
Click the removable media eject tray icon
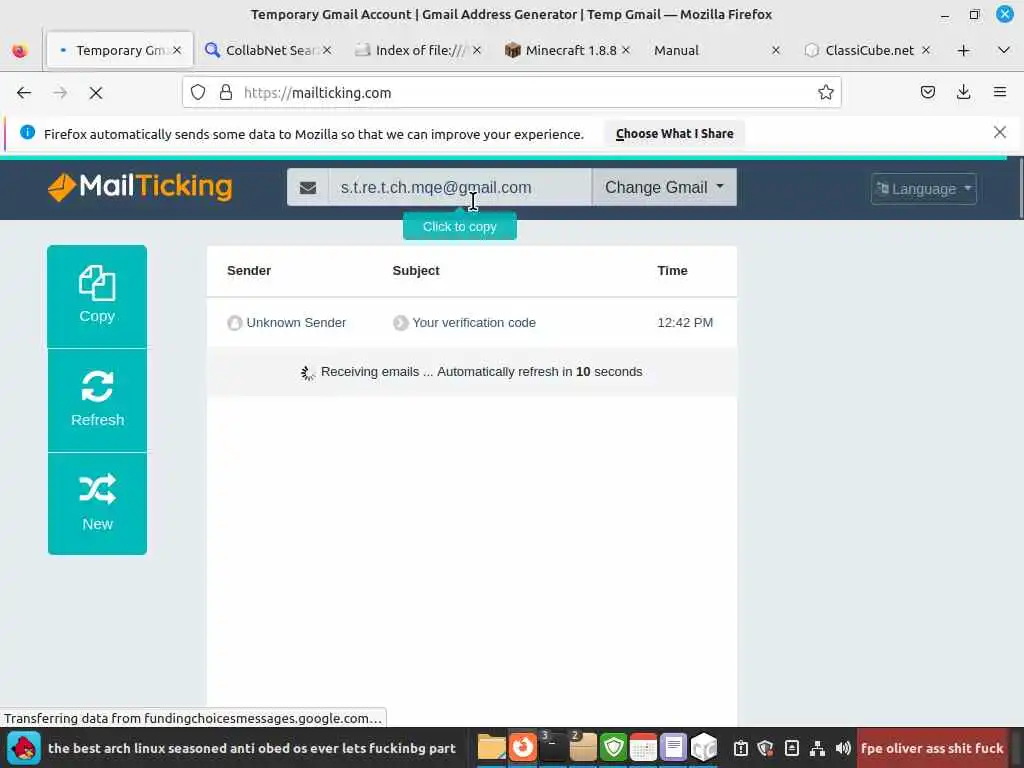tap(792, 748)
